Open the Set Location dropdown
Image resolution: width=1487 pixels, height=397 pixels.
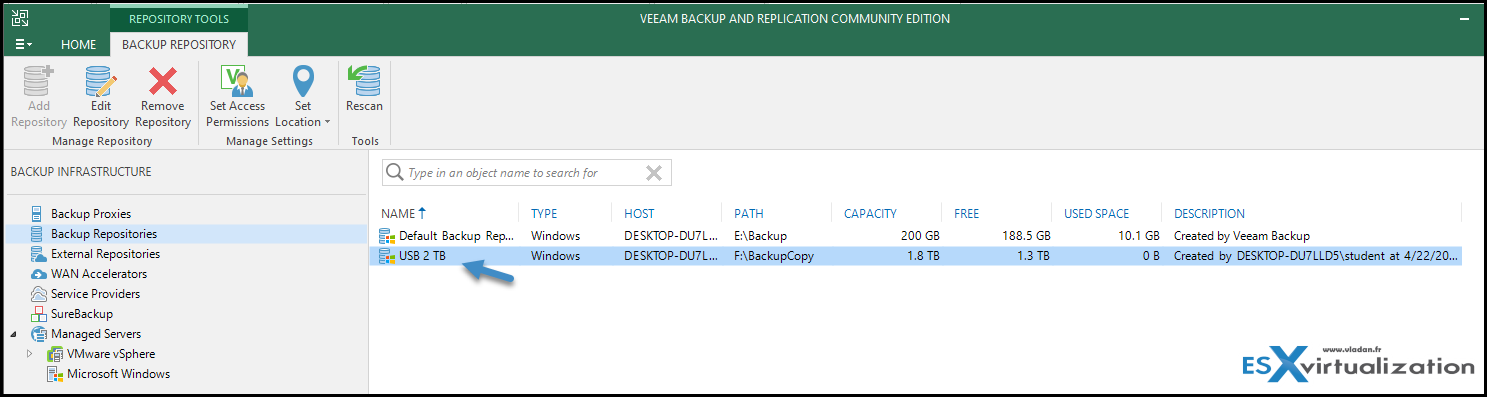(302, 97)
